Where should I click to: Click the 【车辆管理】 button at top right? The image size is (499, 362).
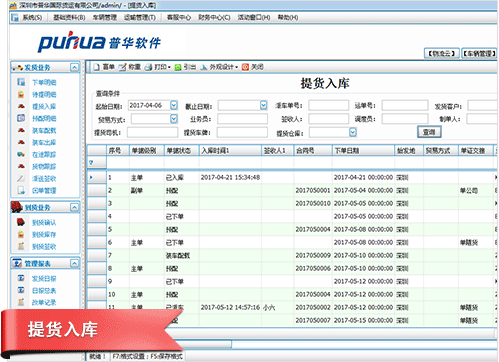click(479, 53)
